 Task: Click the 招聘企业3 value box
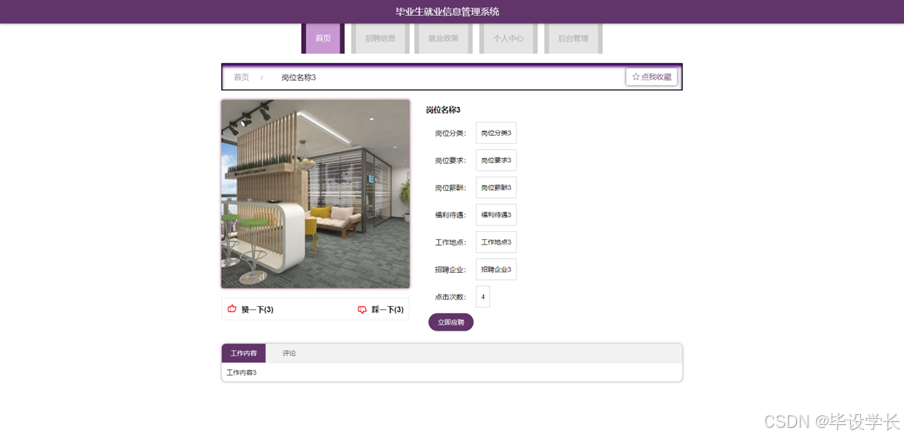(496, 269)
